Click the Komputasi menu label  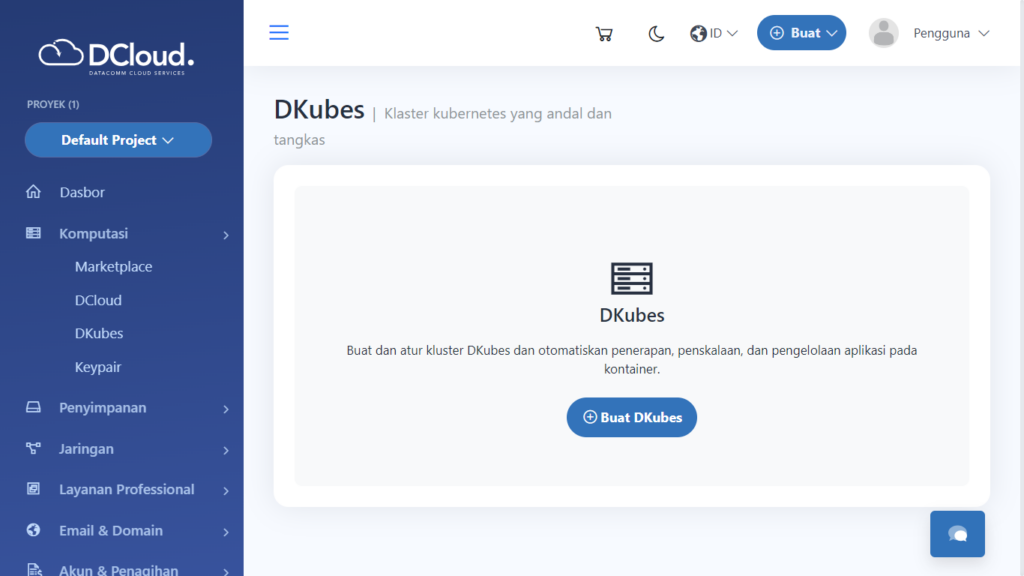(93, 233)
